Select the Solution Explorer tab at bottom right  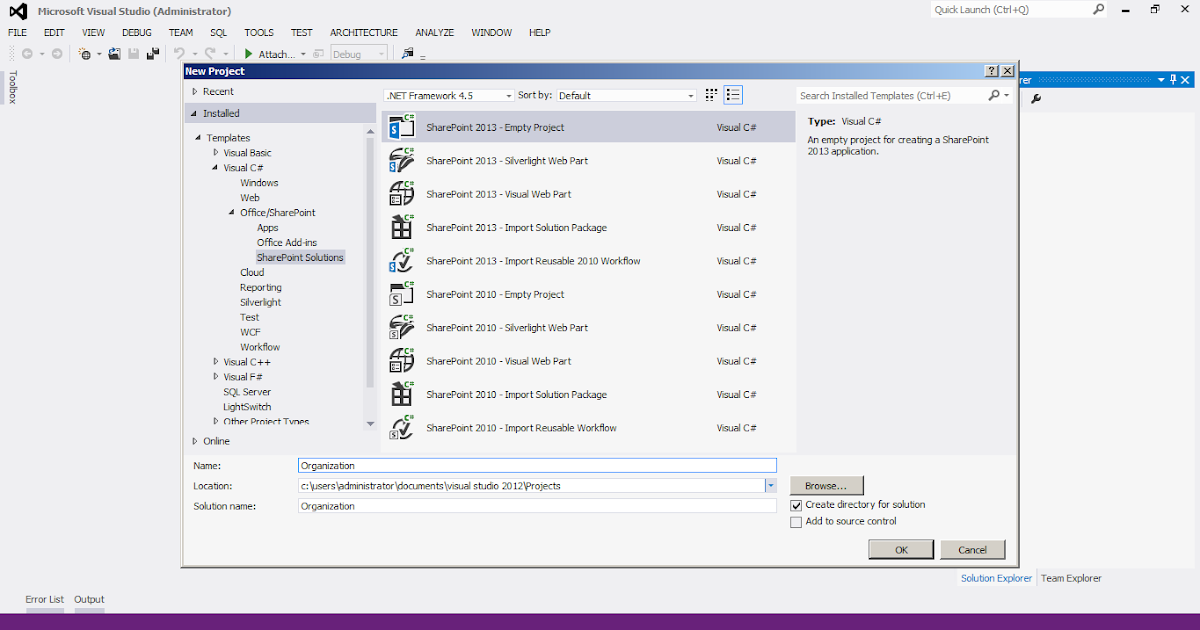995,577
